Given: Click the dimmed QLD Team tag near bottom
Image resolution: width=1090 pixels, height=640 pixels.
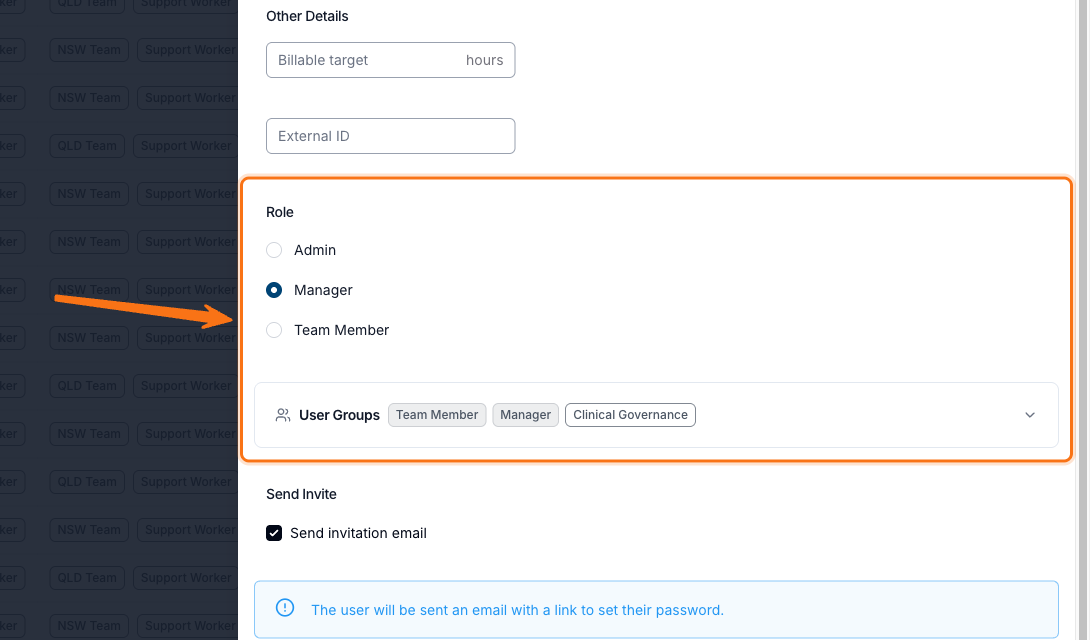Looking at the screenshot, I should click(87, 577).
